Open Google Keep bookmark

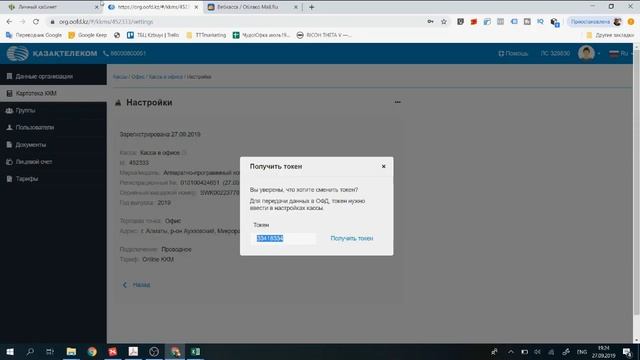point(88,35)
